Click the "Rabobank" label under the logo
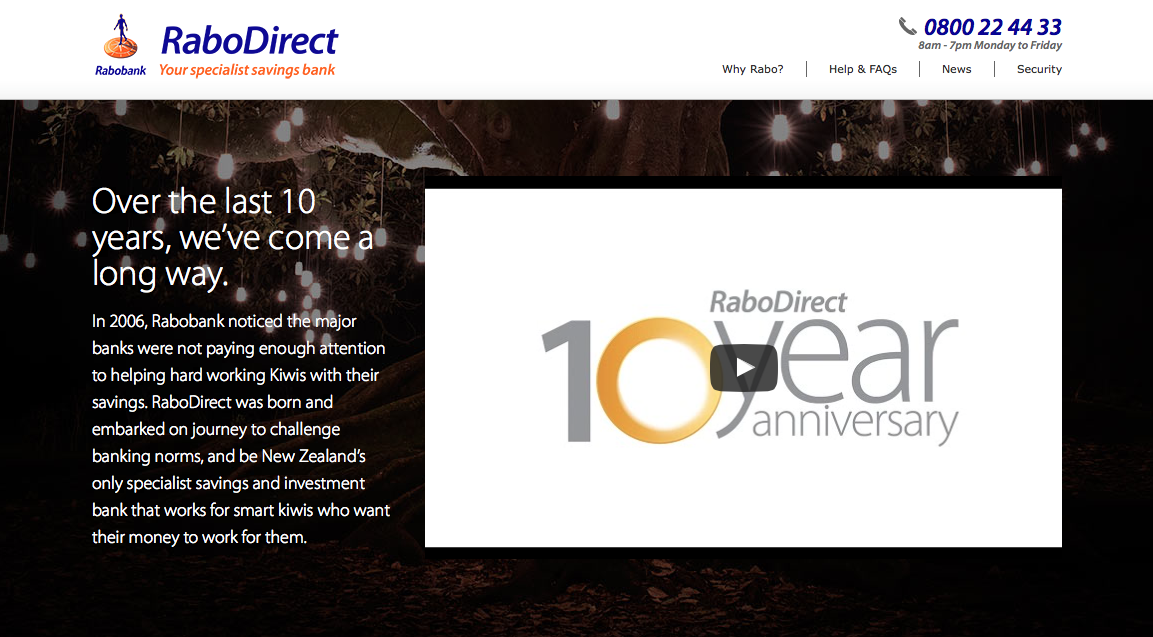This screenshot has height=637, width=1153. coord(121,71)
